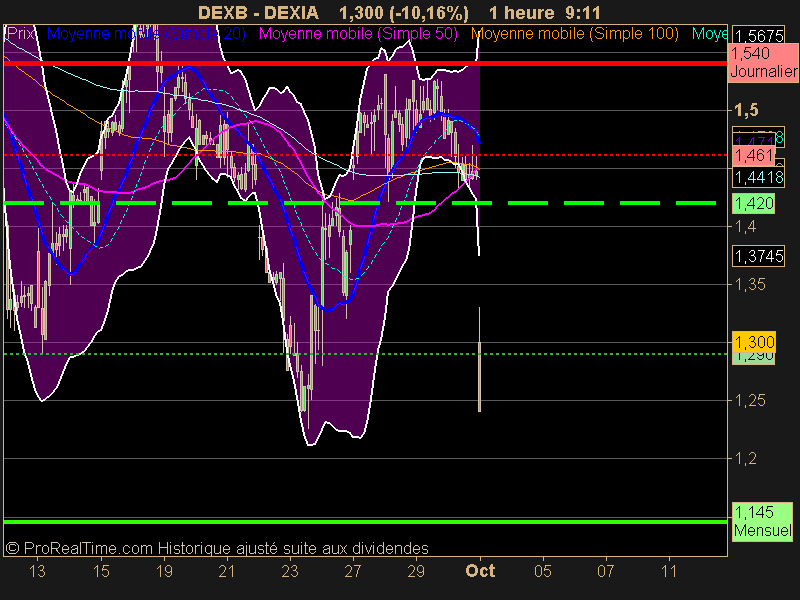Click the ProRealTime.com copyright text
The width and height of the screenshot is (800, 600).
tap(217, 548)
